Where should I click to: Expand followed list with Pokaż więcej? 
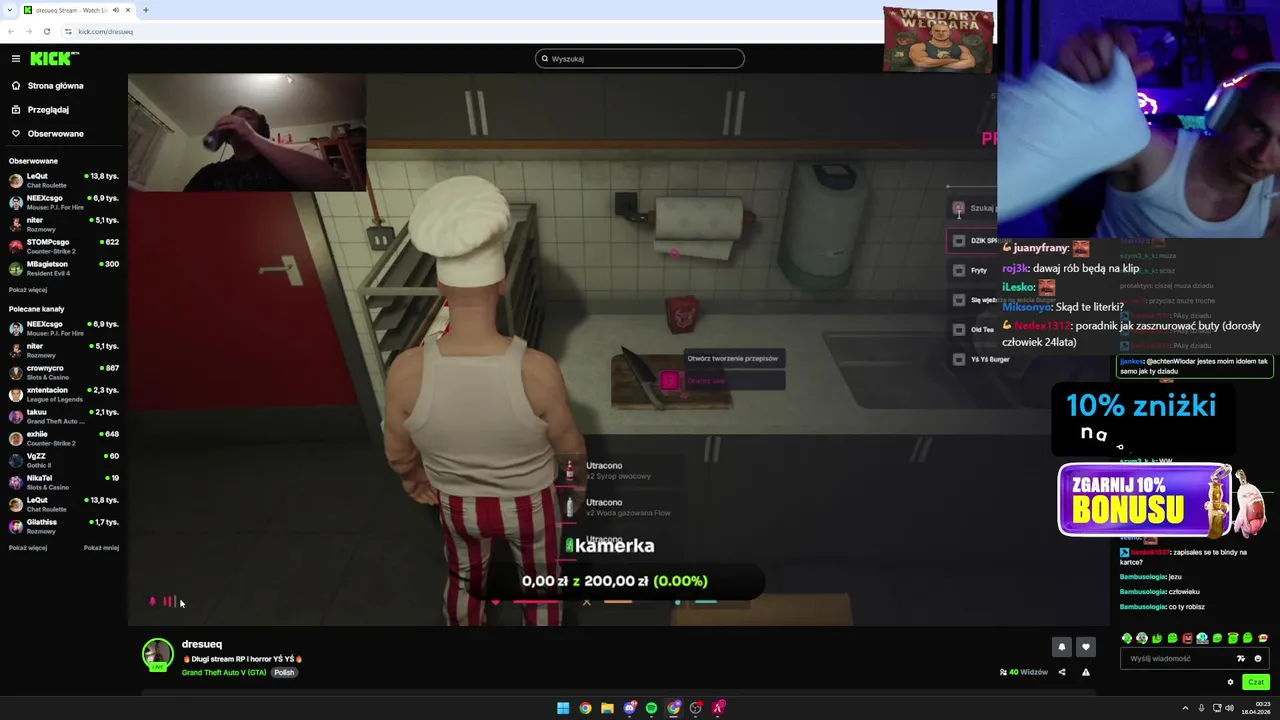coord(28,290)
